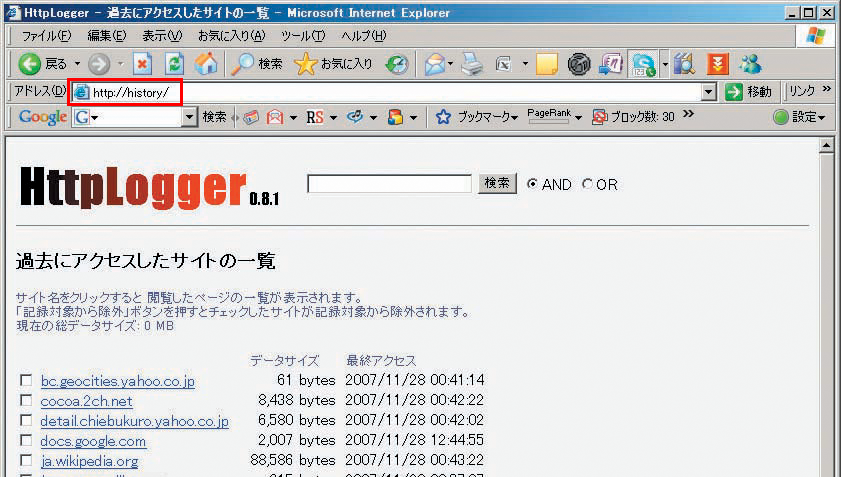Go back with the Back arrow icon
This screenshot has height=477, width=841.
[29, 64]
